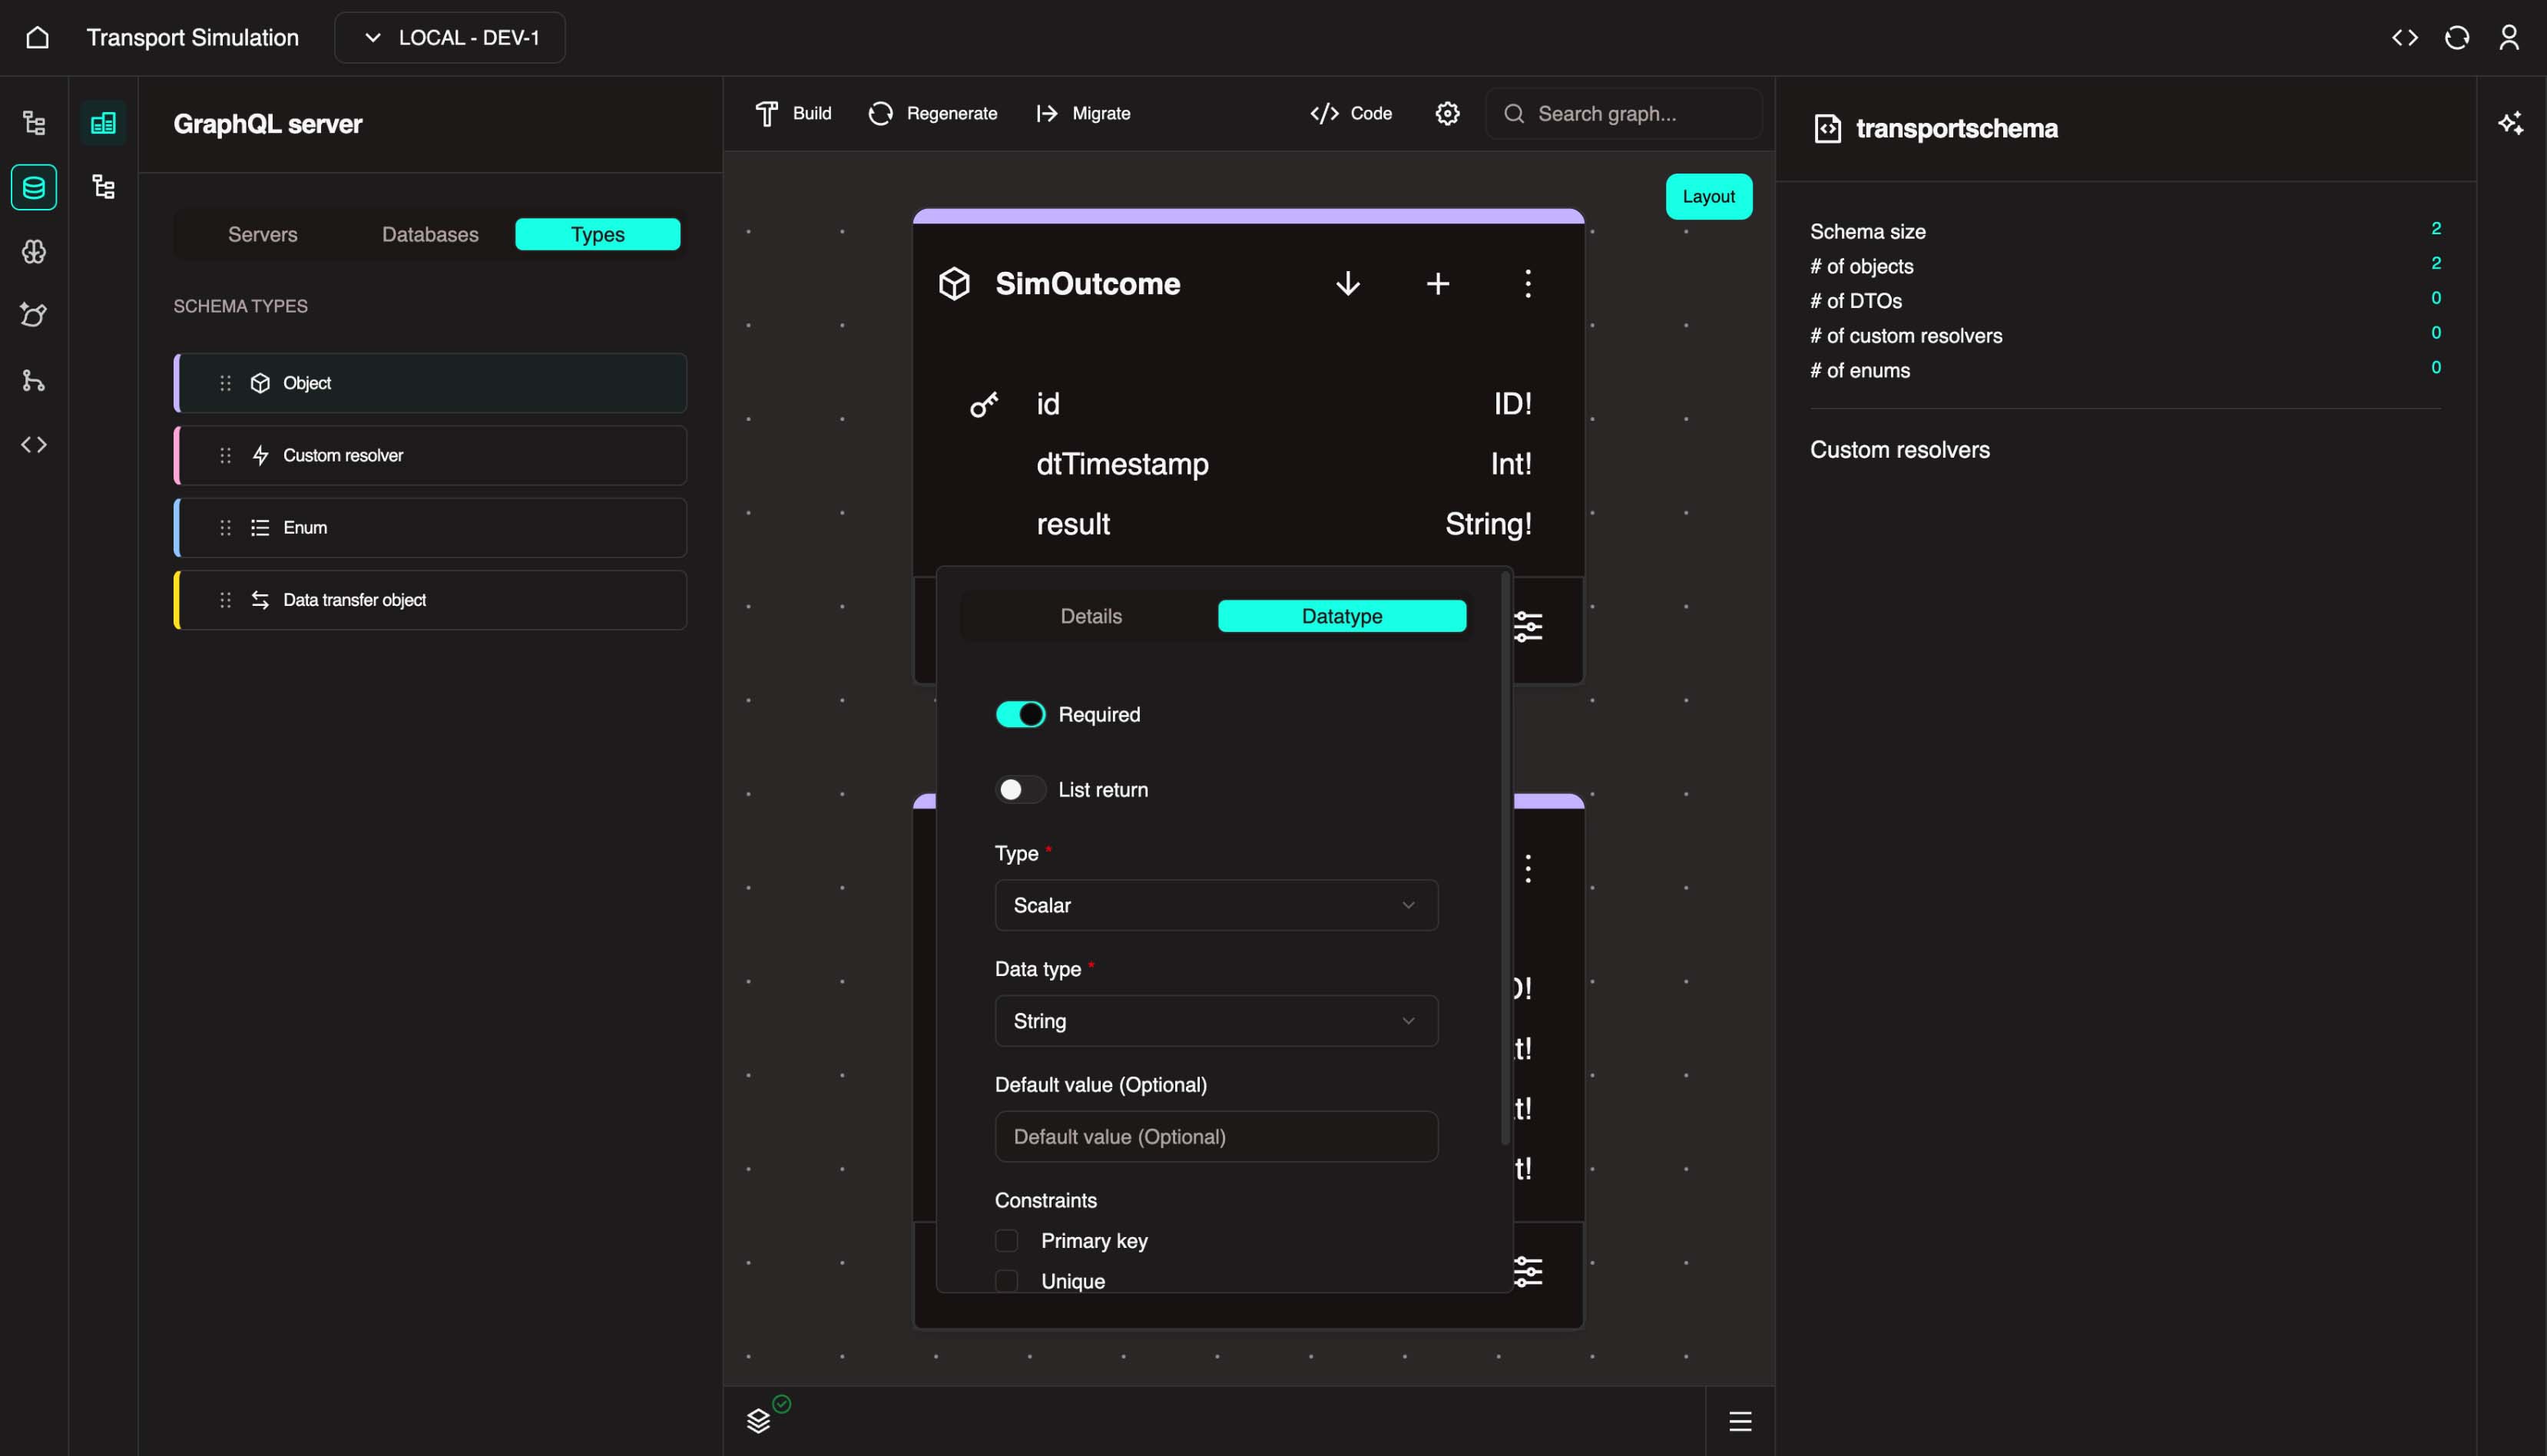This screenshot has width=2547, height=1456.
Task: Open graph settings gear icon
Action: [x=1447, y=113]
